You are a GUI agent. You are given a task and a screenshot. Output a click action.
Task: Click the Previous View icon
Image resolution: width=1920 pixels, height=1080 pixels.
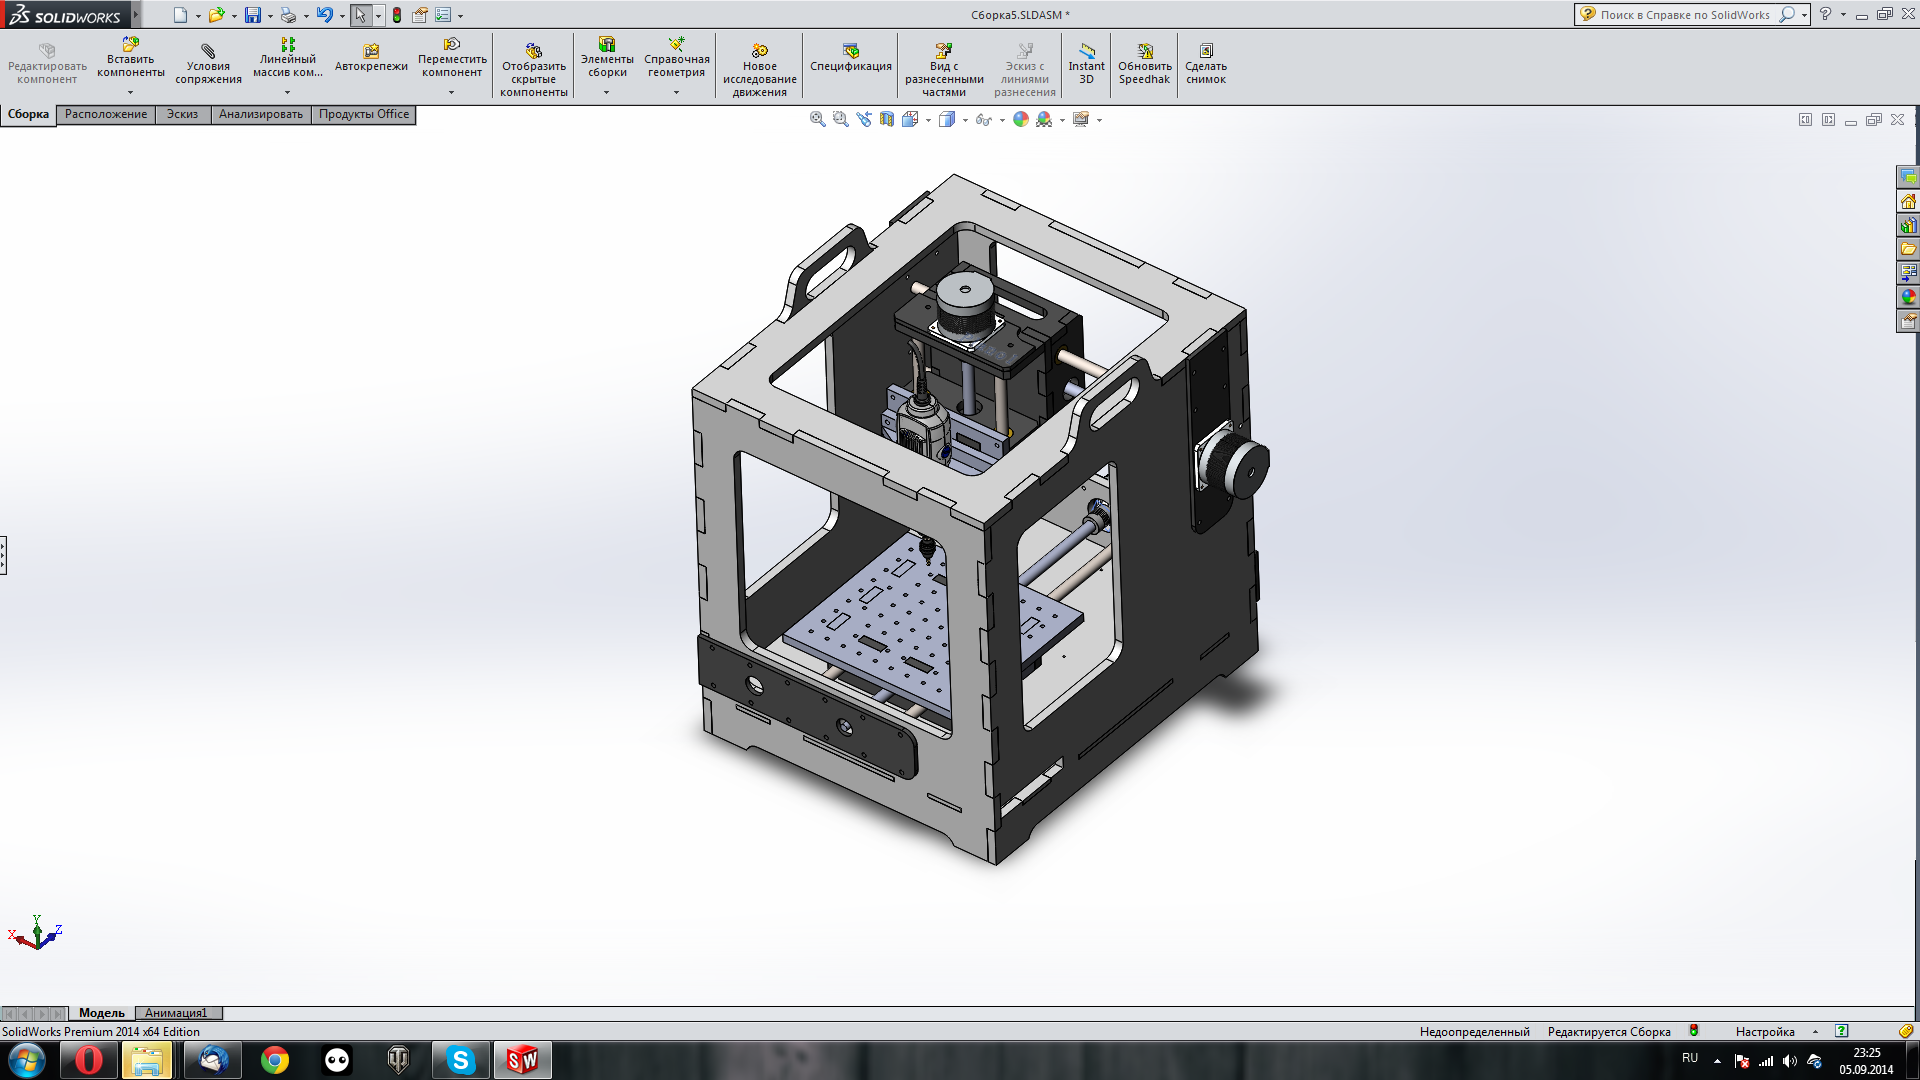click(x=864, y=119)
